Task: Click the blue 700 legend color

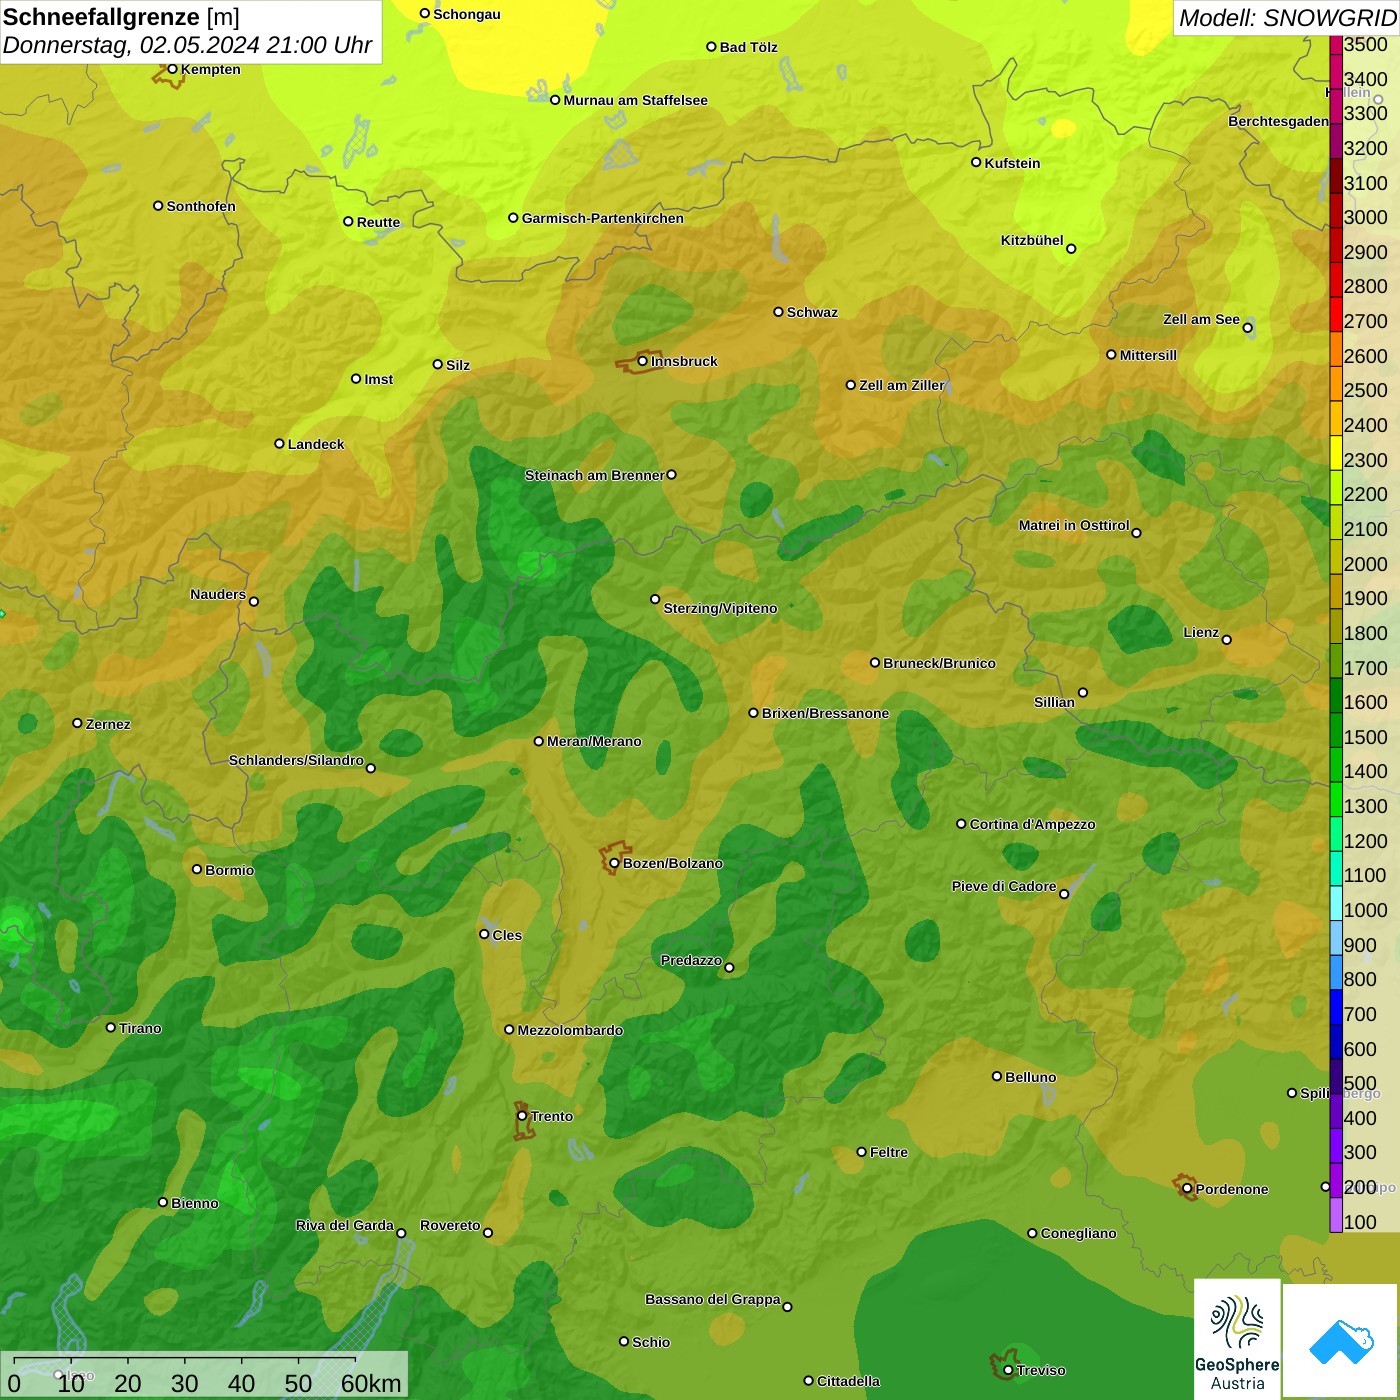Action: 1336,1007
